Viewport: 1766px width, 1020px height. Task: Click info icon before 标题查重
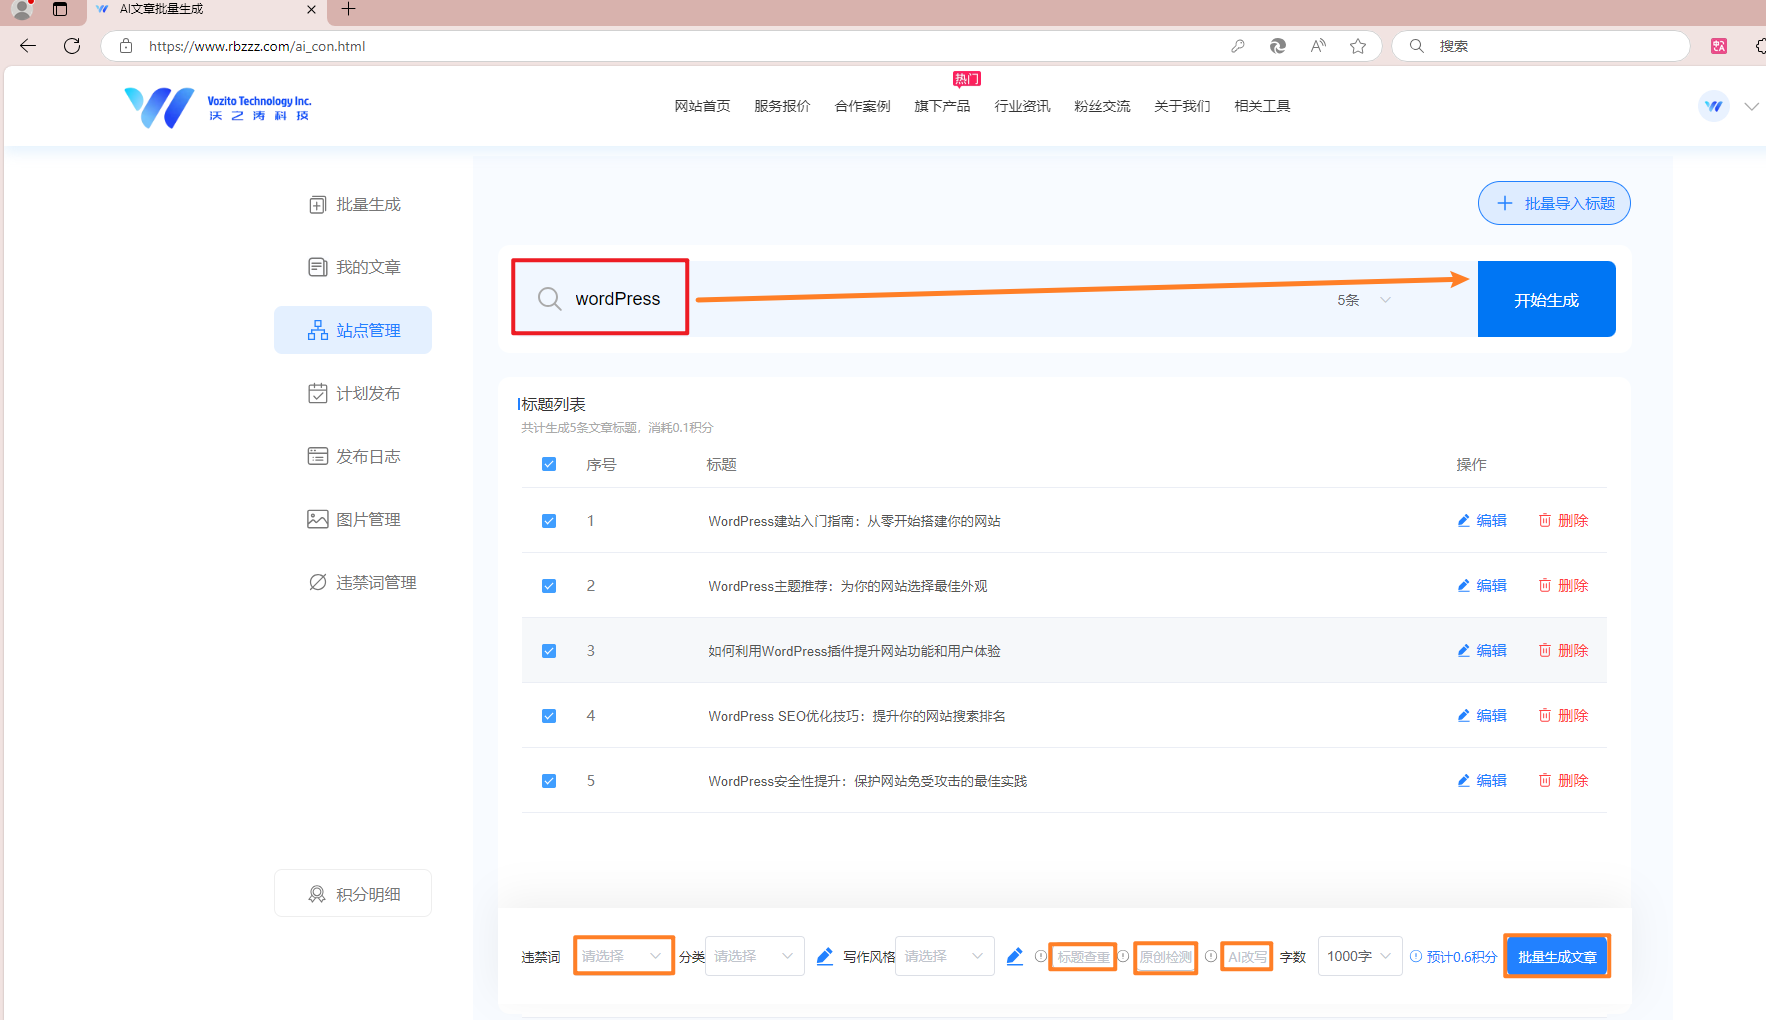1041,956
